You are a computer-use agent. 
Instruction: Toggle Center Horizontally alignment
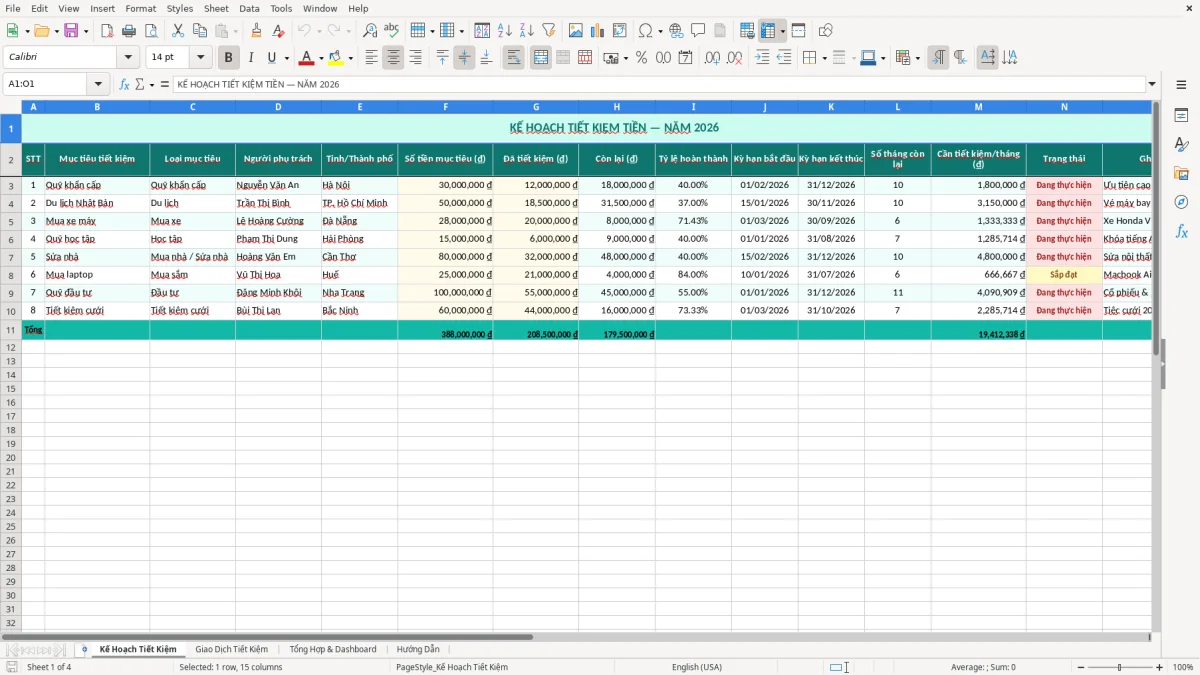pyautogui.click(x=393, y=58)
